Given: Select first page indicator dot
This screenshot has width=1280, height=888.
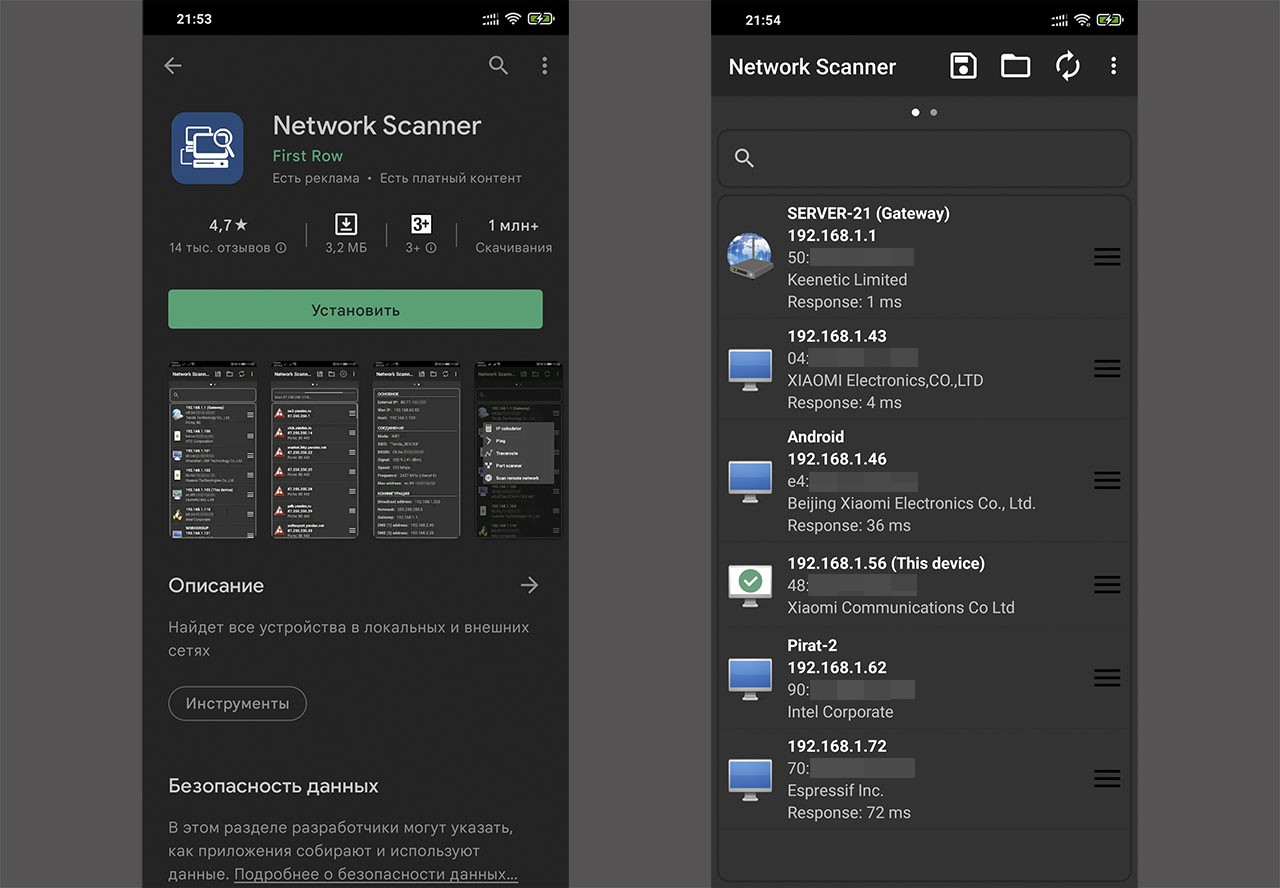Looking at the screenshot, I should click(915, 113).
